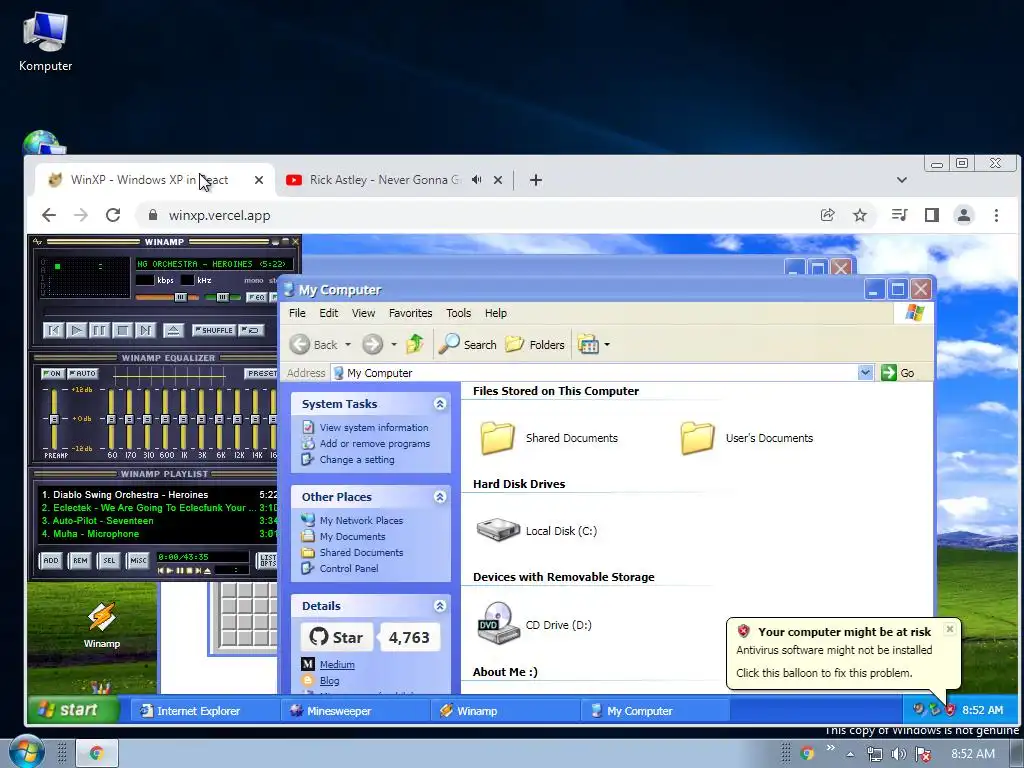Click Winamp balance slider
The image size is (1024, 768).
pyautogui.click(x=222, y=297)
